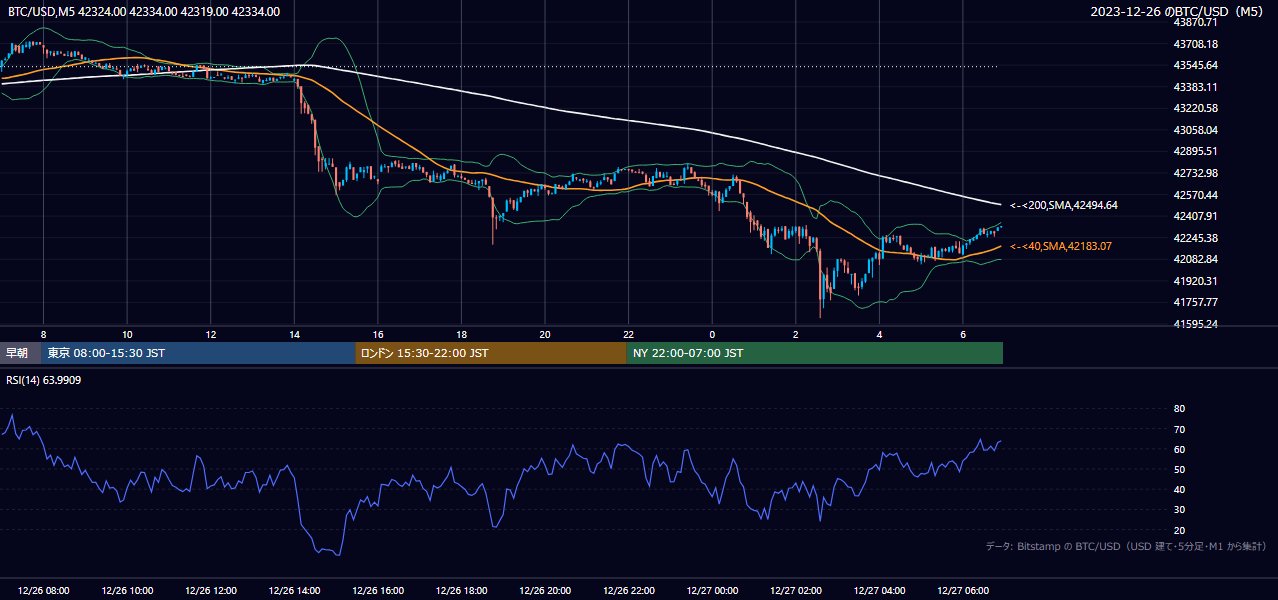Select the ロンドン 15:30-22:00 JST session bar

(x=491, y=353)
